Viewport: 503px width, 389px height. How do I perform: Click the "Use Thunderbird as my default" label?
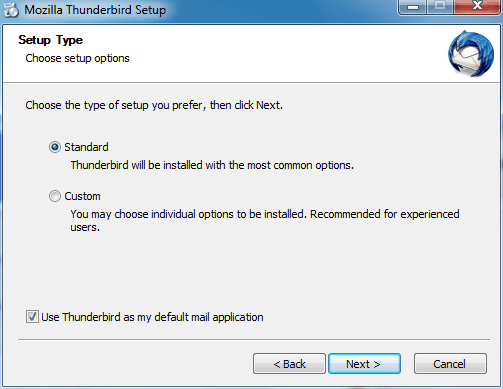tap(152, 317)
